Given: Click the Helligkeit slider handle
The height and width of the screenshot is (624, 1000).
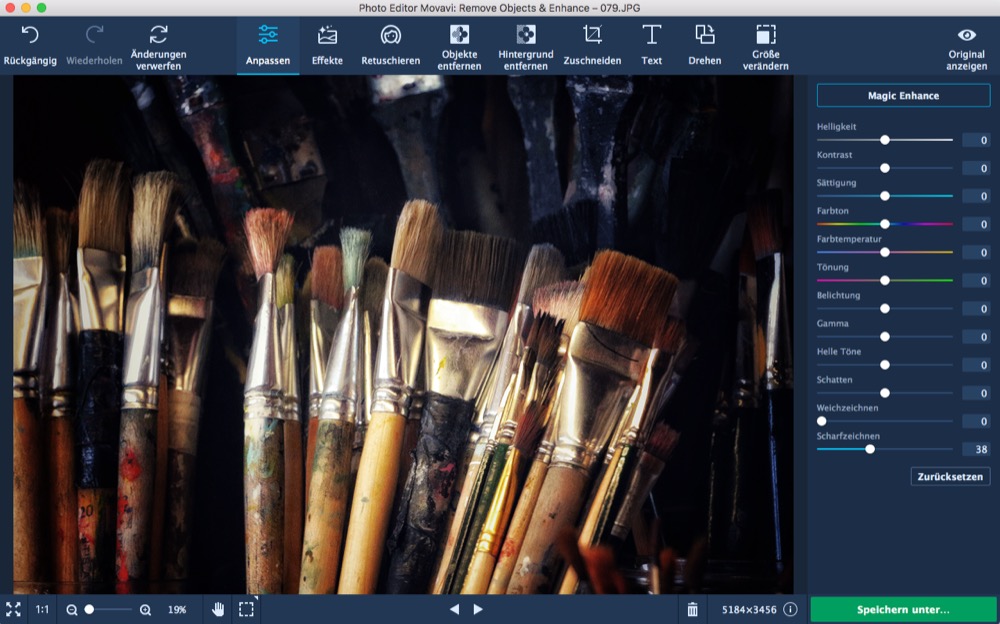Looking at the screenshot, I should pyautogui.click(x=885, y=140).
